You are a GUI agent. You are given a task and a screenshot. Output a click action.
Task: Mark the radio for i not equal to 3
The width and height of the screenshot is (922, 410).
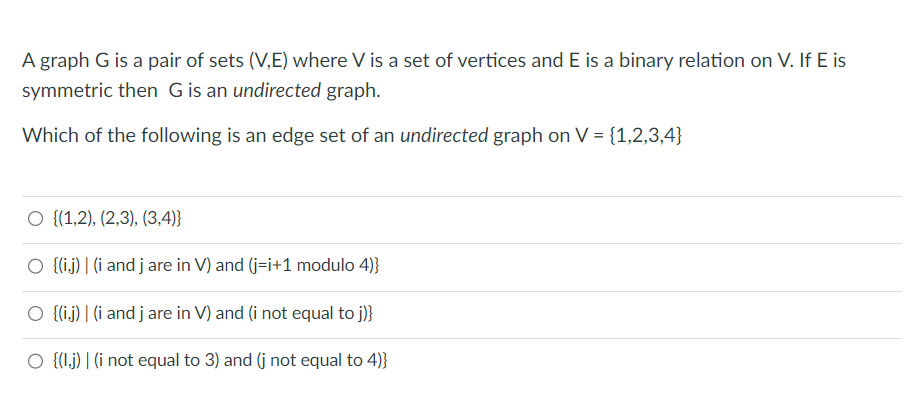pos(35,361)
